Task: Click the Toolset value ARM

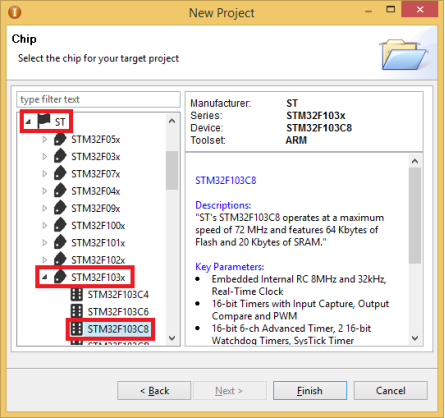Action: tap(296, 140)
